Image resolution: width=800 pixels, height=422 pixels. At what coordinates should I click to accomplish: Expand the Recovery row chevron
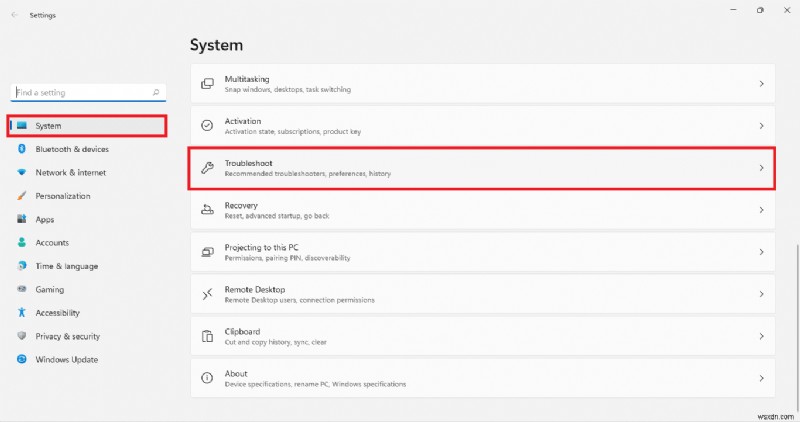[x=761, y=210]
